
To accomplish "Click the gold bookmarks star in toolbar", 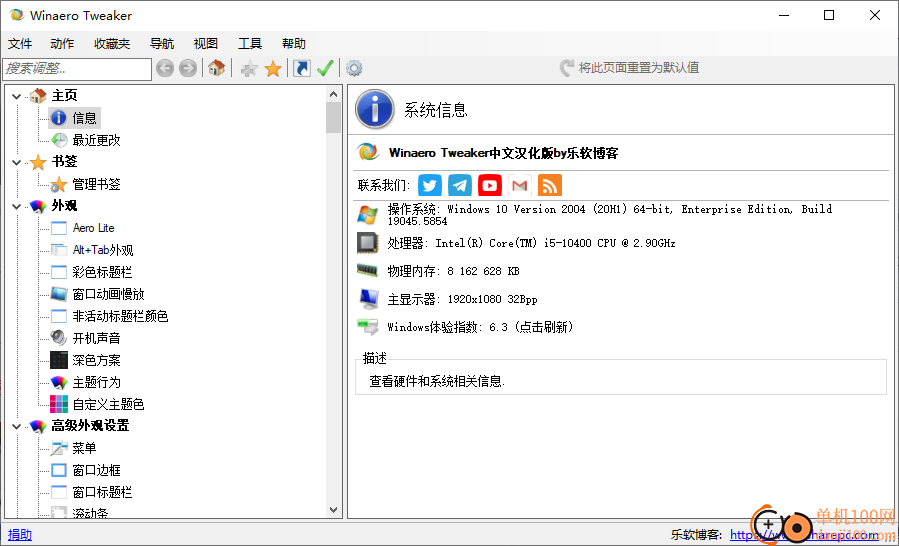I will point(273,69).
